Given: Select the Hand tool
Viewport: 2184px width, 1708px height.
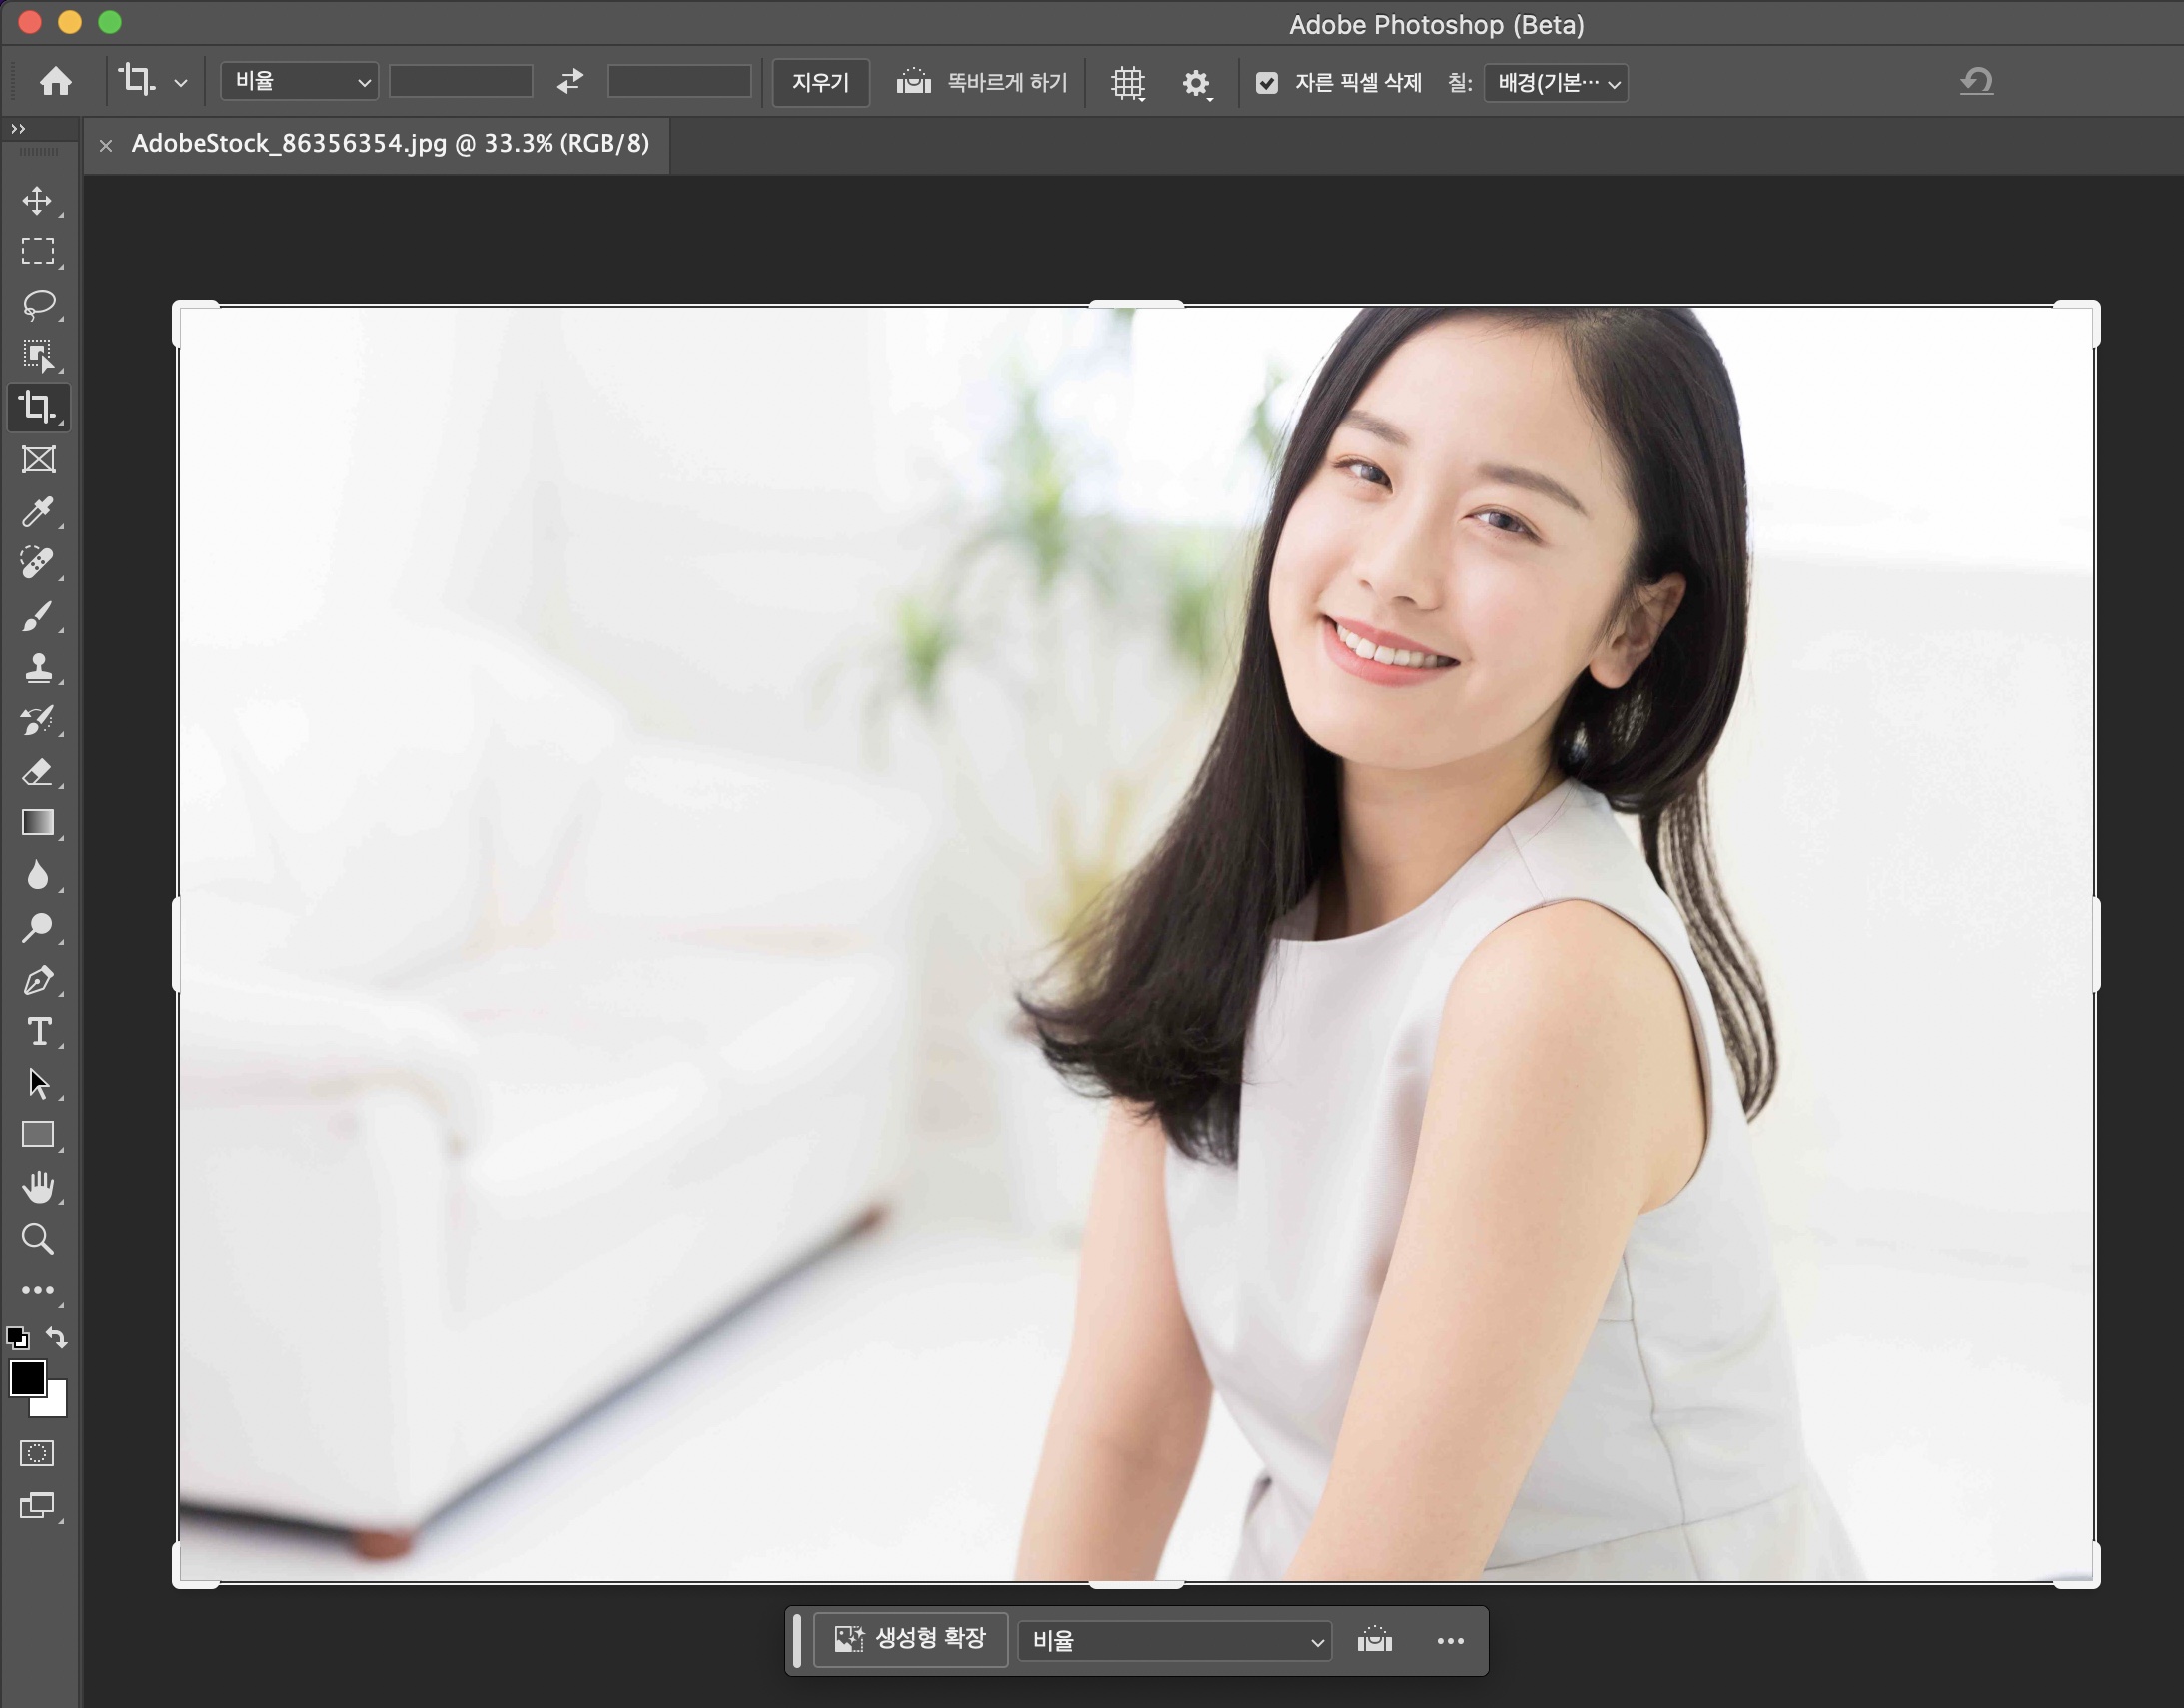Looking at the screenshot, I should pyautogui.click(x=38, y=1186).
